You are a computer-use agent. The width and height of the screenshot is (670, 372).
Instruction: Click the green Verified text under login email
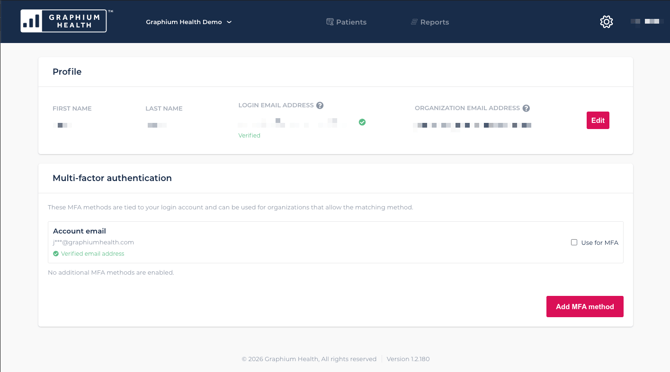[x=249, y=135]
